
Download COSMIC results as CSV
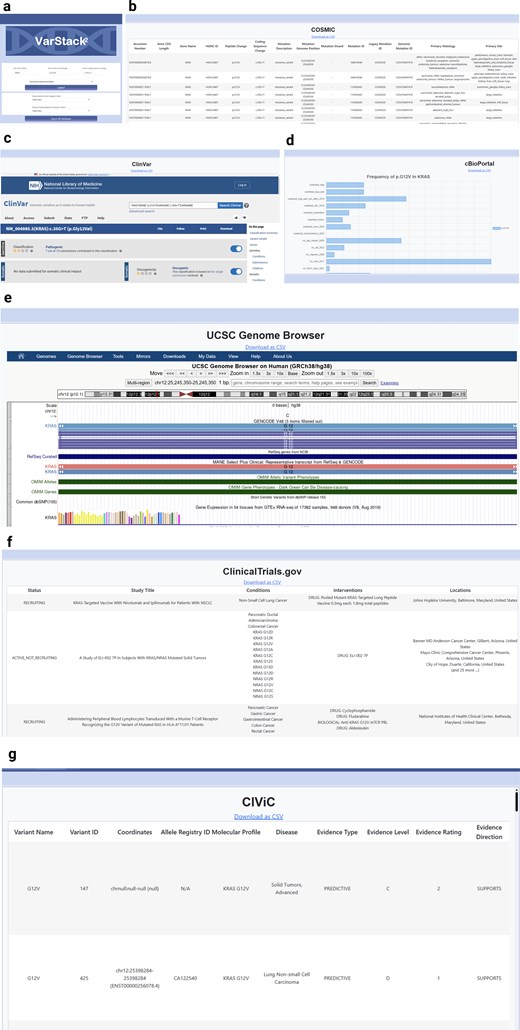[322, 37]
